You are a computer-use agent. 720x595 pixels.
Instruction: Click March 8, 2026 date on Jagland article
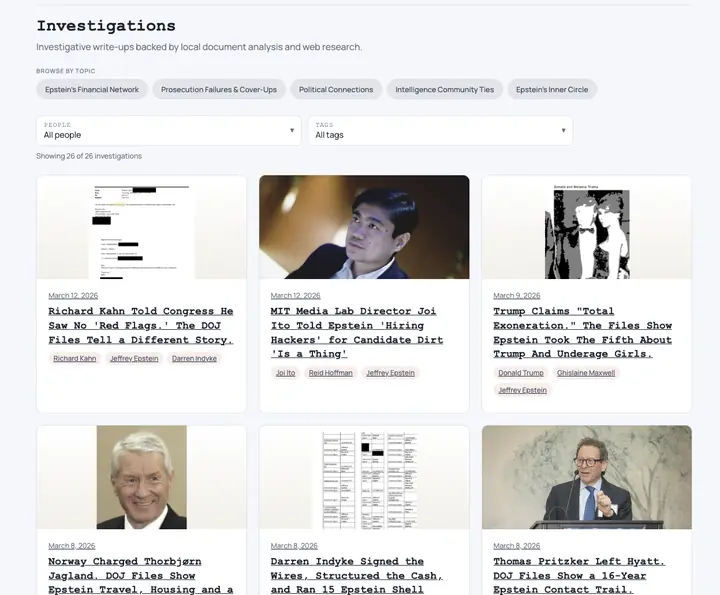tap(72, 546)
